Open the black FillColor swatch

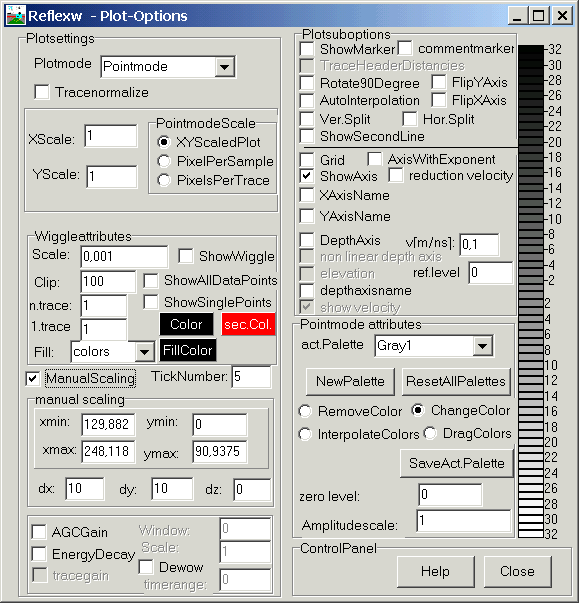point(188,350)
